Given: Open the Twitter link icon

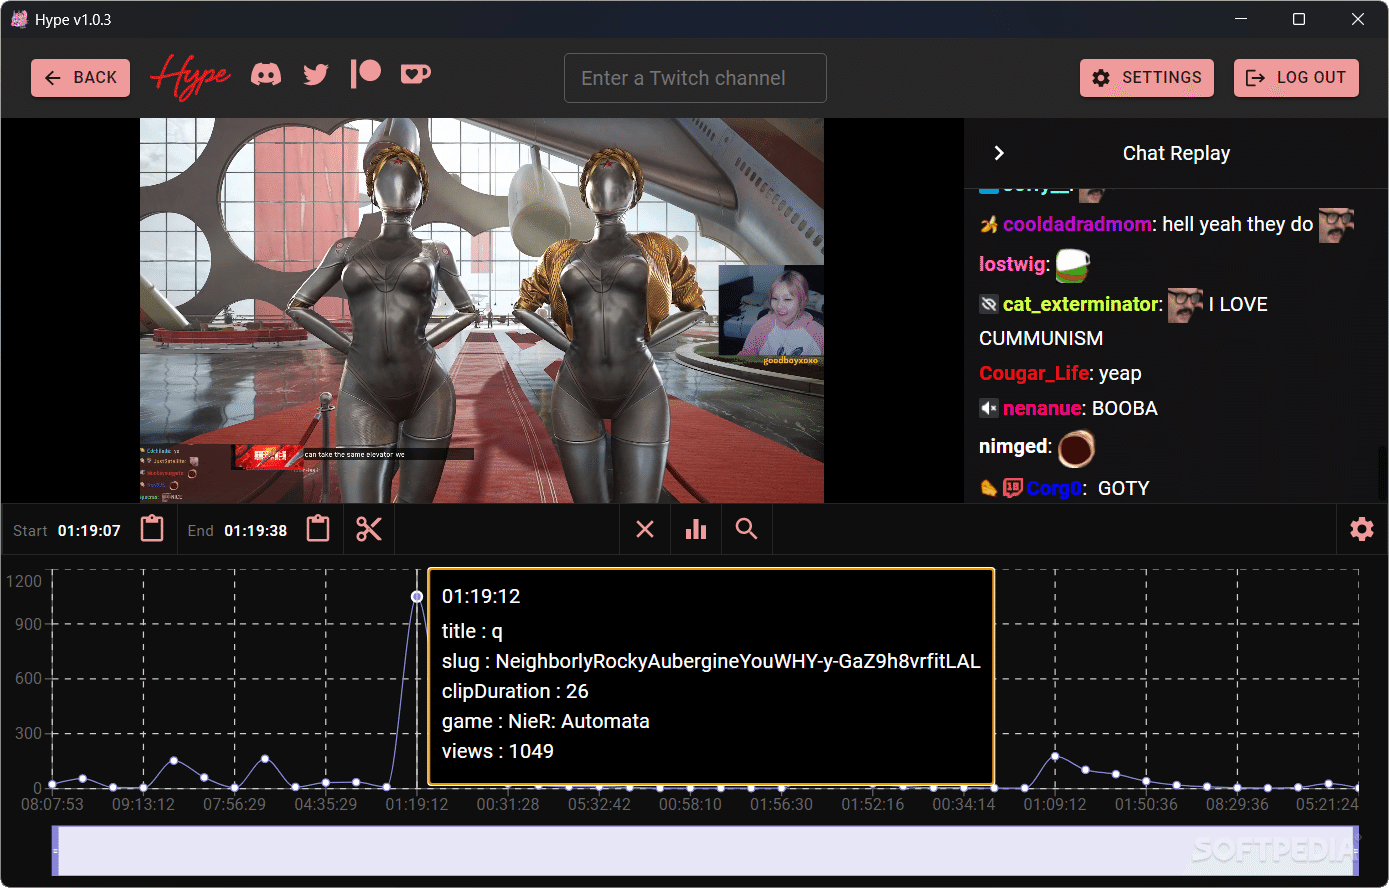Looking at the screenshot, I should tap(316, 74).
